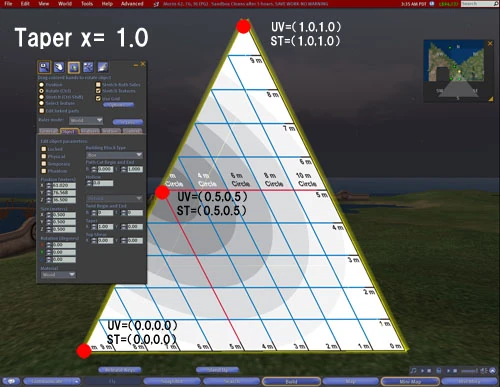Select the Rotate (Ctrl) radio button
This screenshot has width=500, height=387.
[42, 91]
